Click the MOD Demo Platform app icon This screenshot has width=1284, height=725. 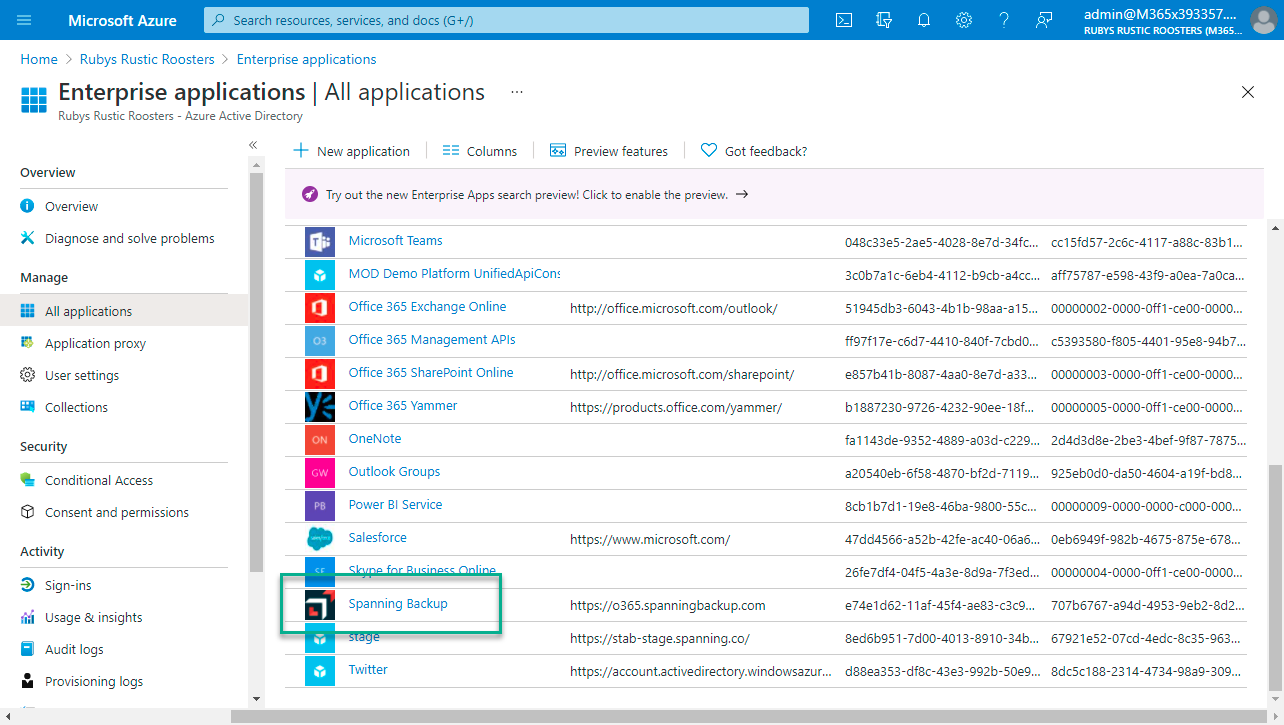click(x=319, y=274)
